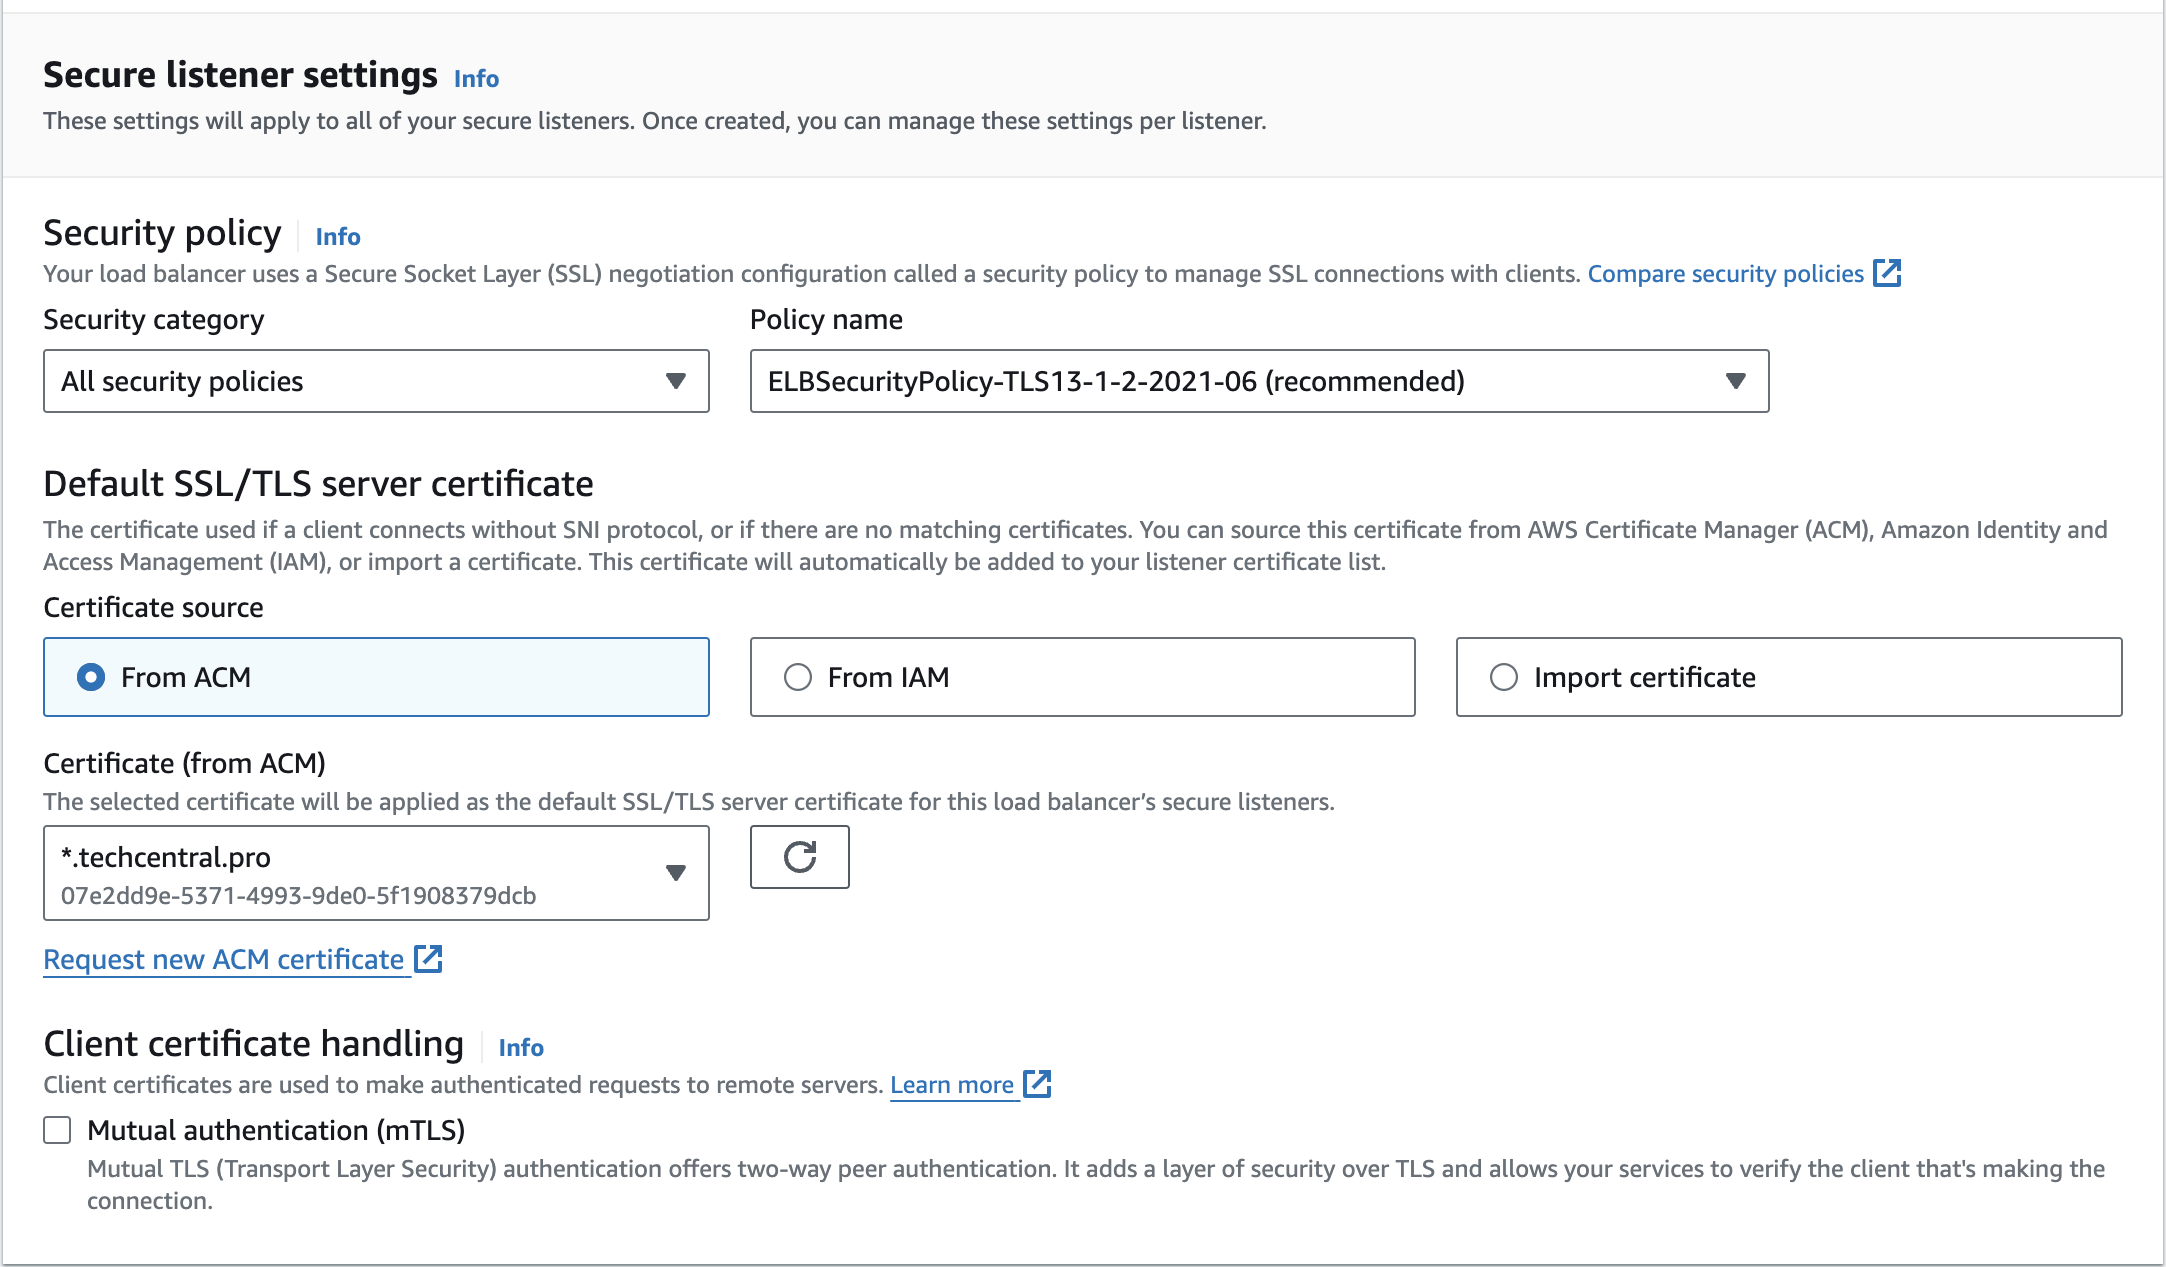Open Info link for Client certificate handling
The image size is (2166, 1267).
(521, 1047)
